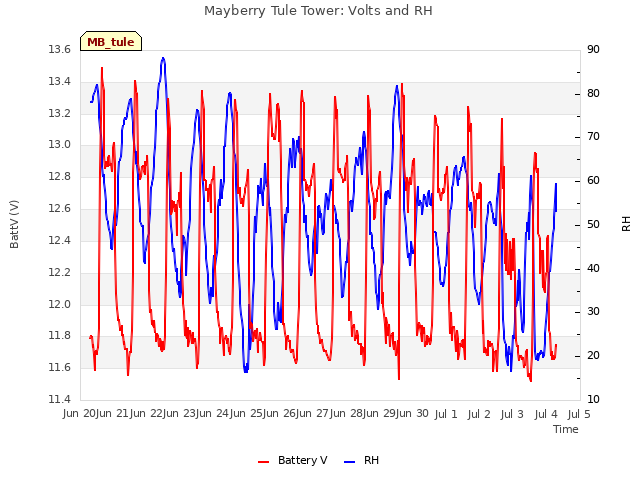Image resolution: width=640 pixels, height=480 pixels.
Task: Click the Jul 3 x-axis tick label
Action: click(512, 414)
